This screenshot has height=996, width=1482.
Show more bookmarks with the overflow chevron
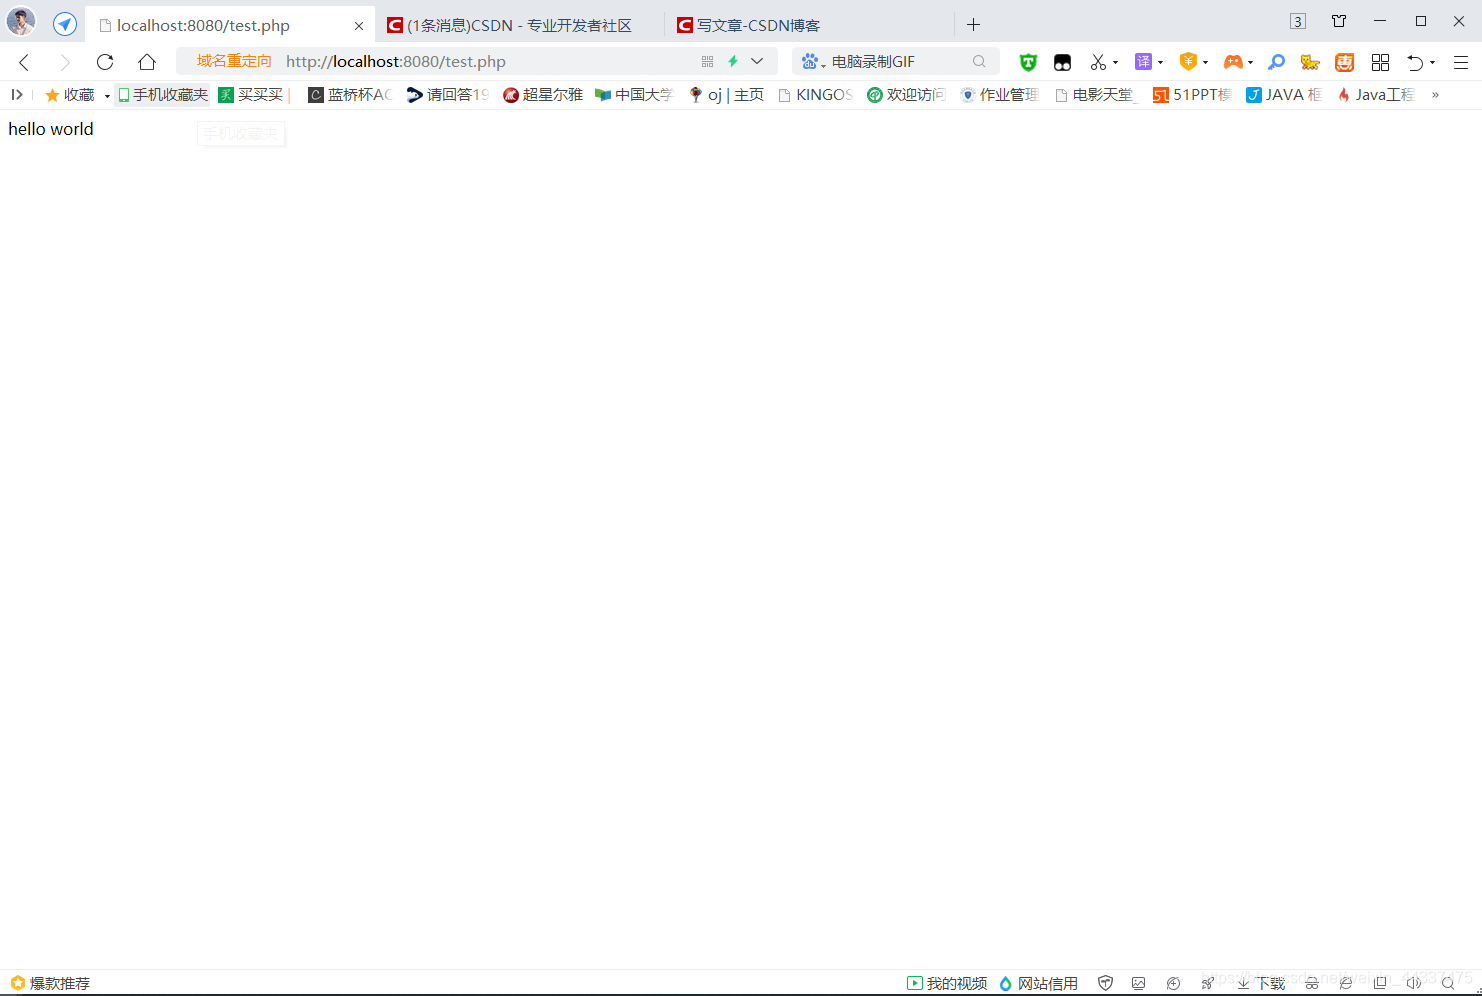coord(1435,94)
